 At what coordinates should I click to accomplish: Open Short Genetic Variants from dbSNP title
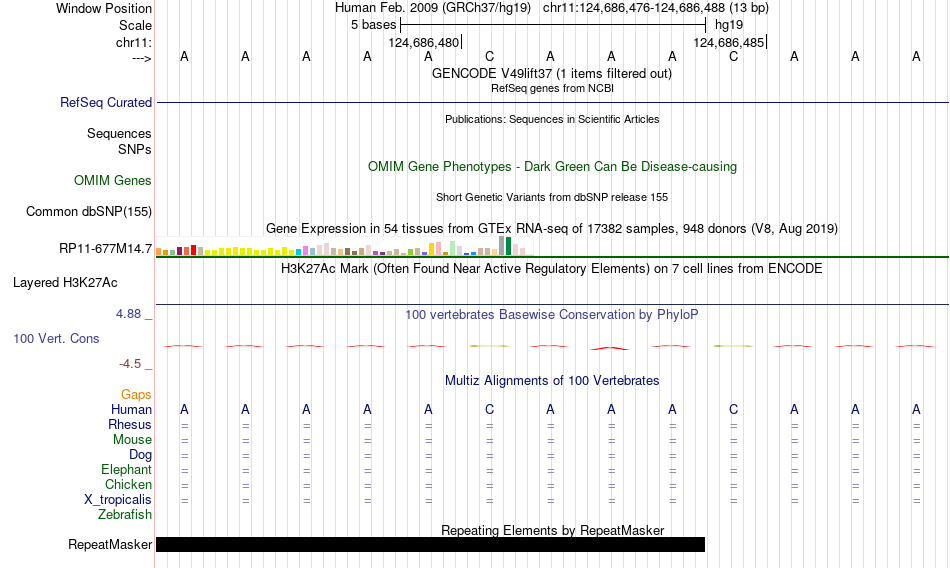pyautogui.click(x=552, y=197)
